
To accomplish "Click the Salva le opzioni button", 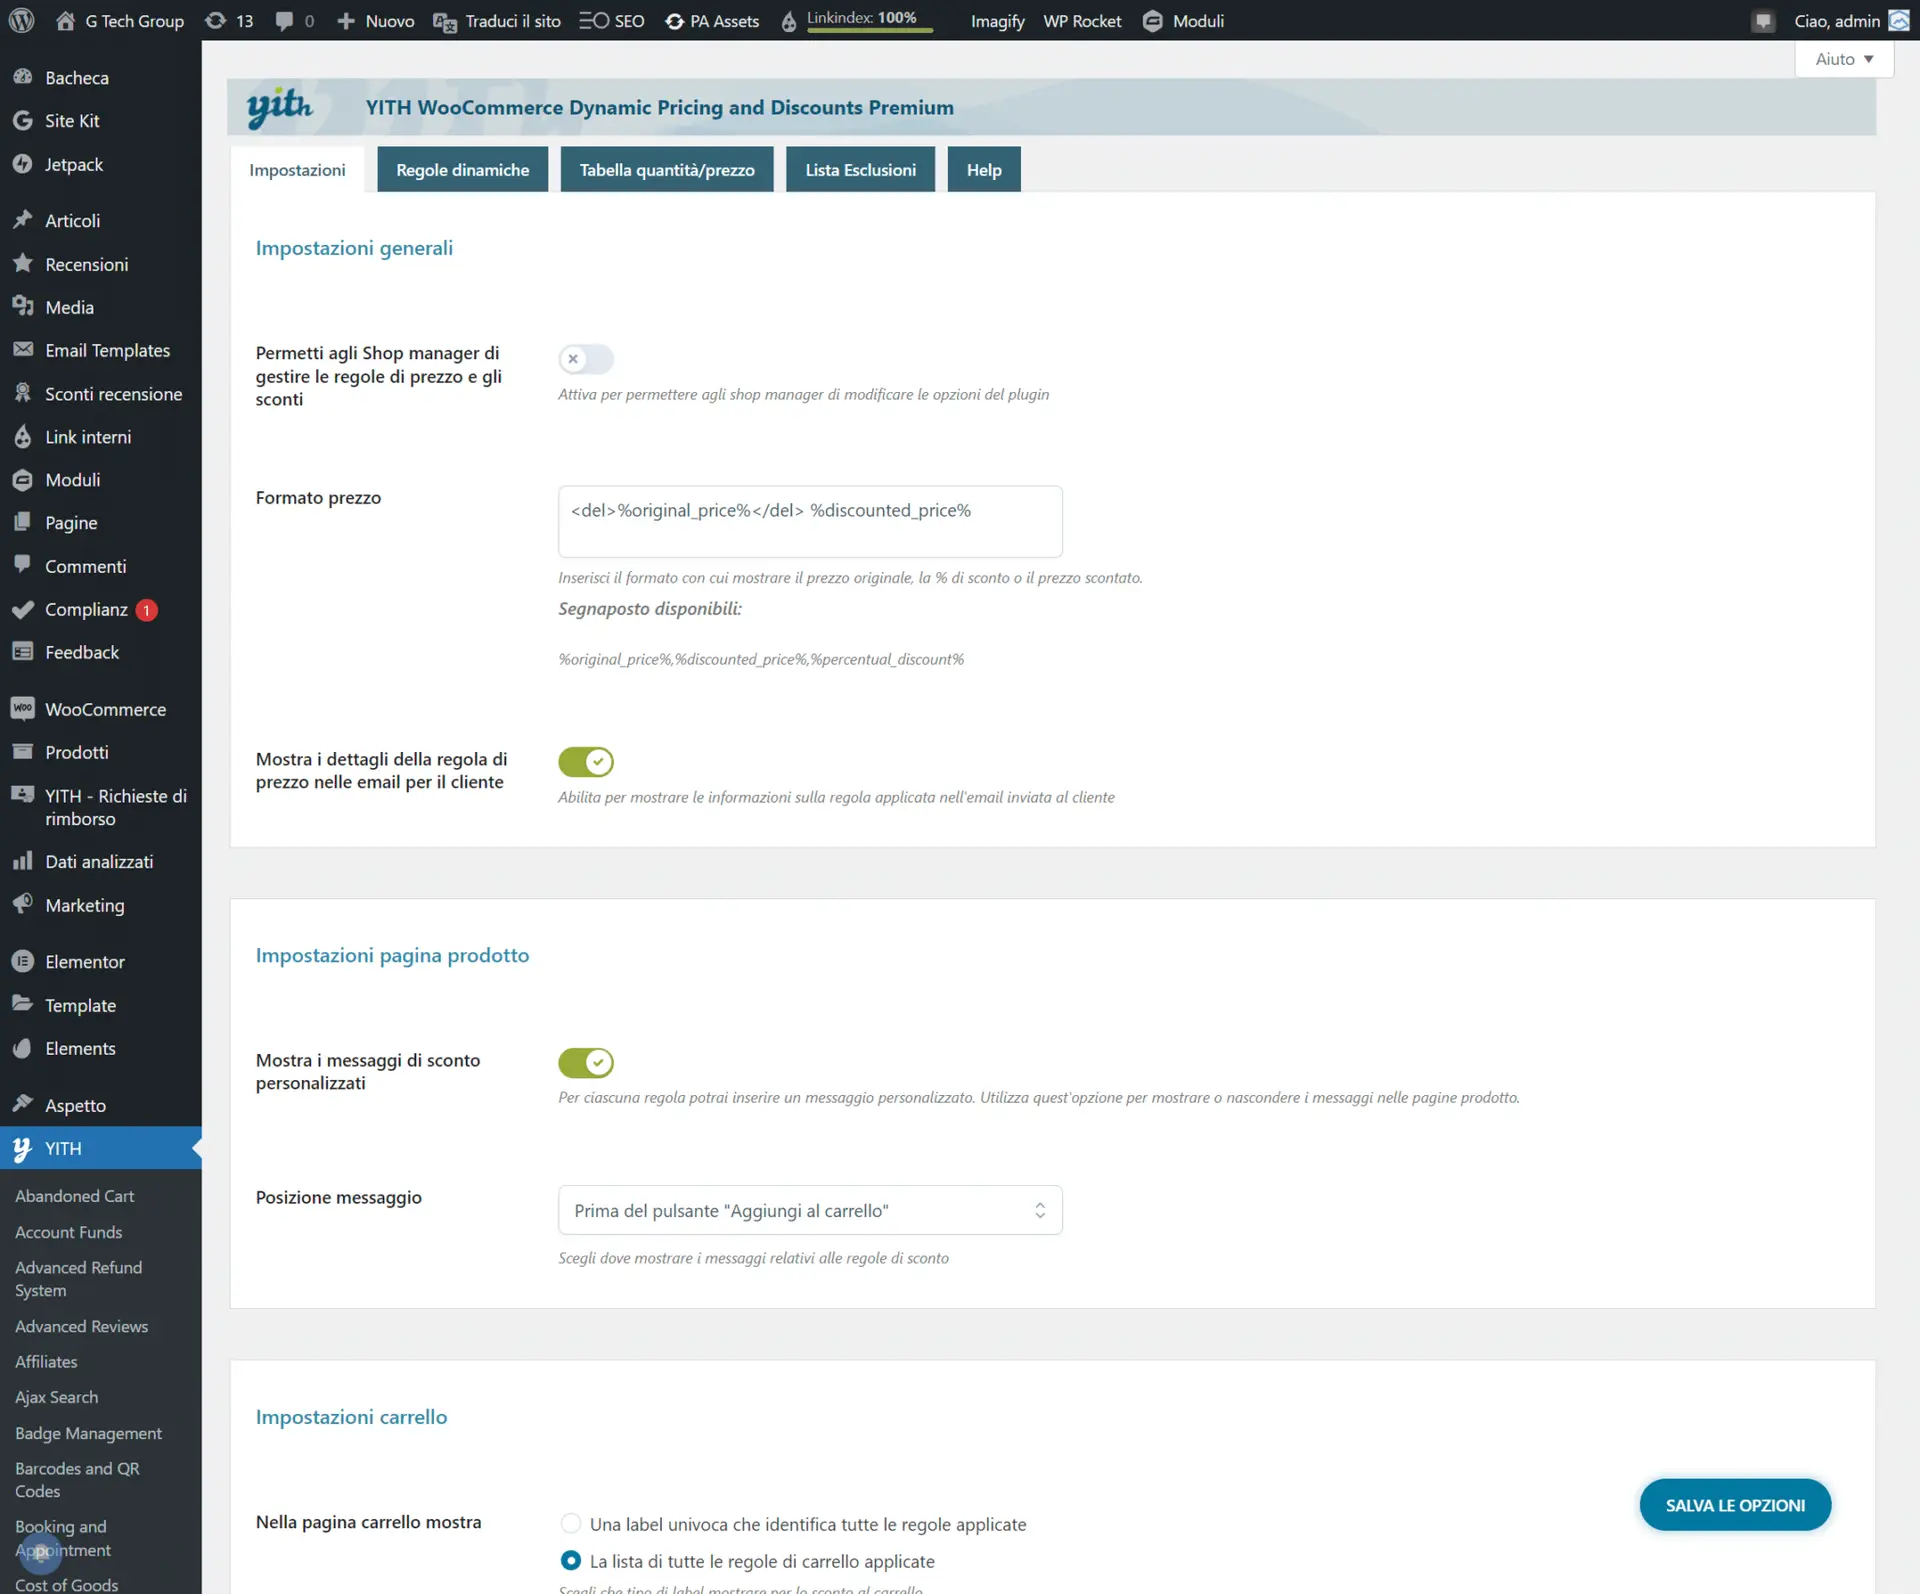I will coord(1735,1505).
